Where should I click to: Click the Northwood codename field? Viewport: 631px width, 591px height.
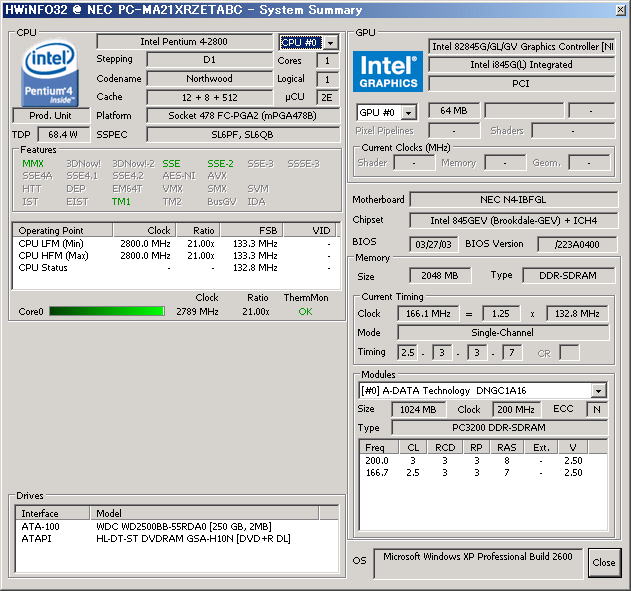coord(209,78)
